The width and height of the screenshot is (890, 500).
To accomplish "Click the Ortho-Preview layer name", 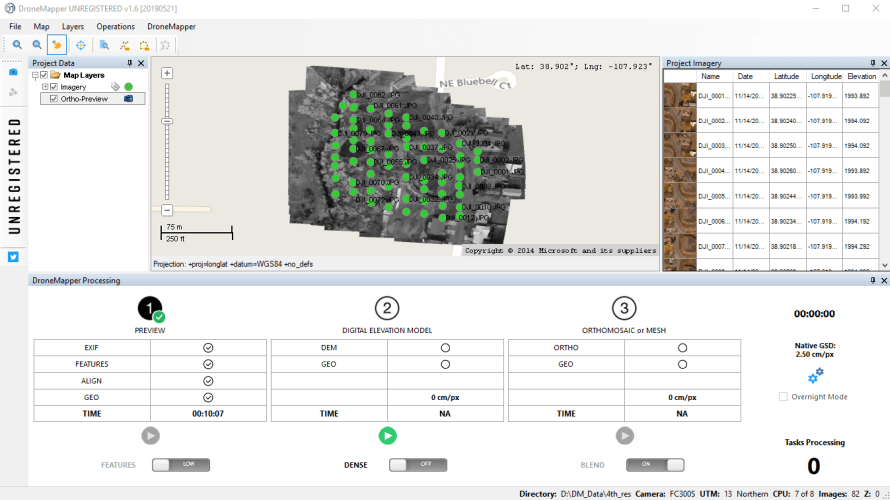I will (x=84, y=99).
